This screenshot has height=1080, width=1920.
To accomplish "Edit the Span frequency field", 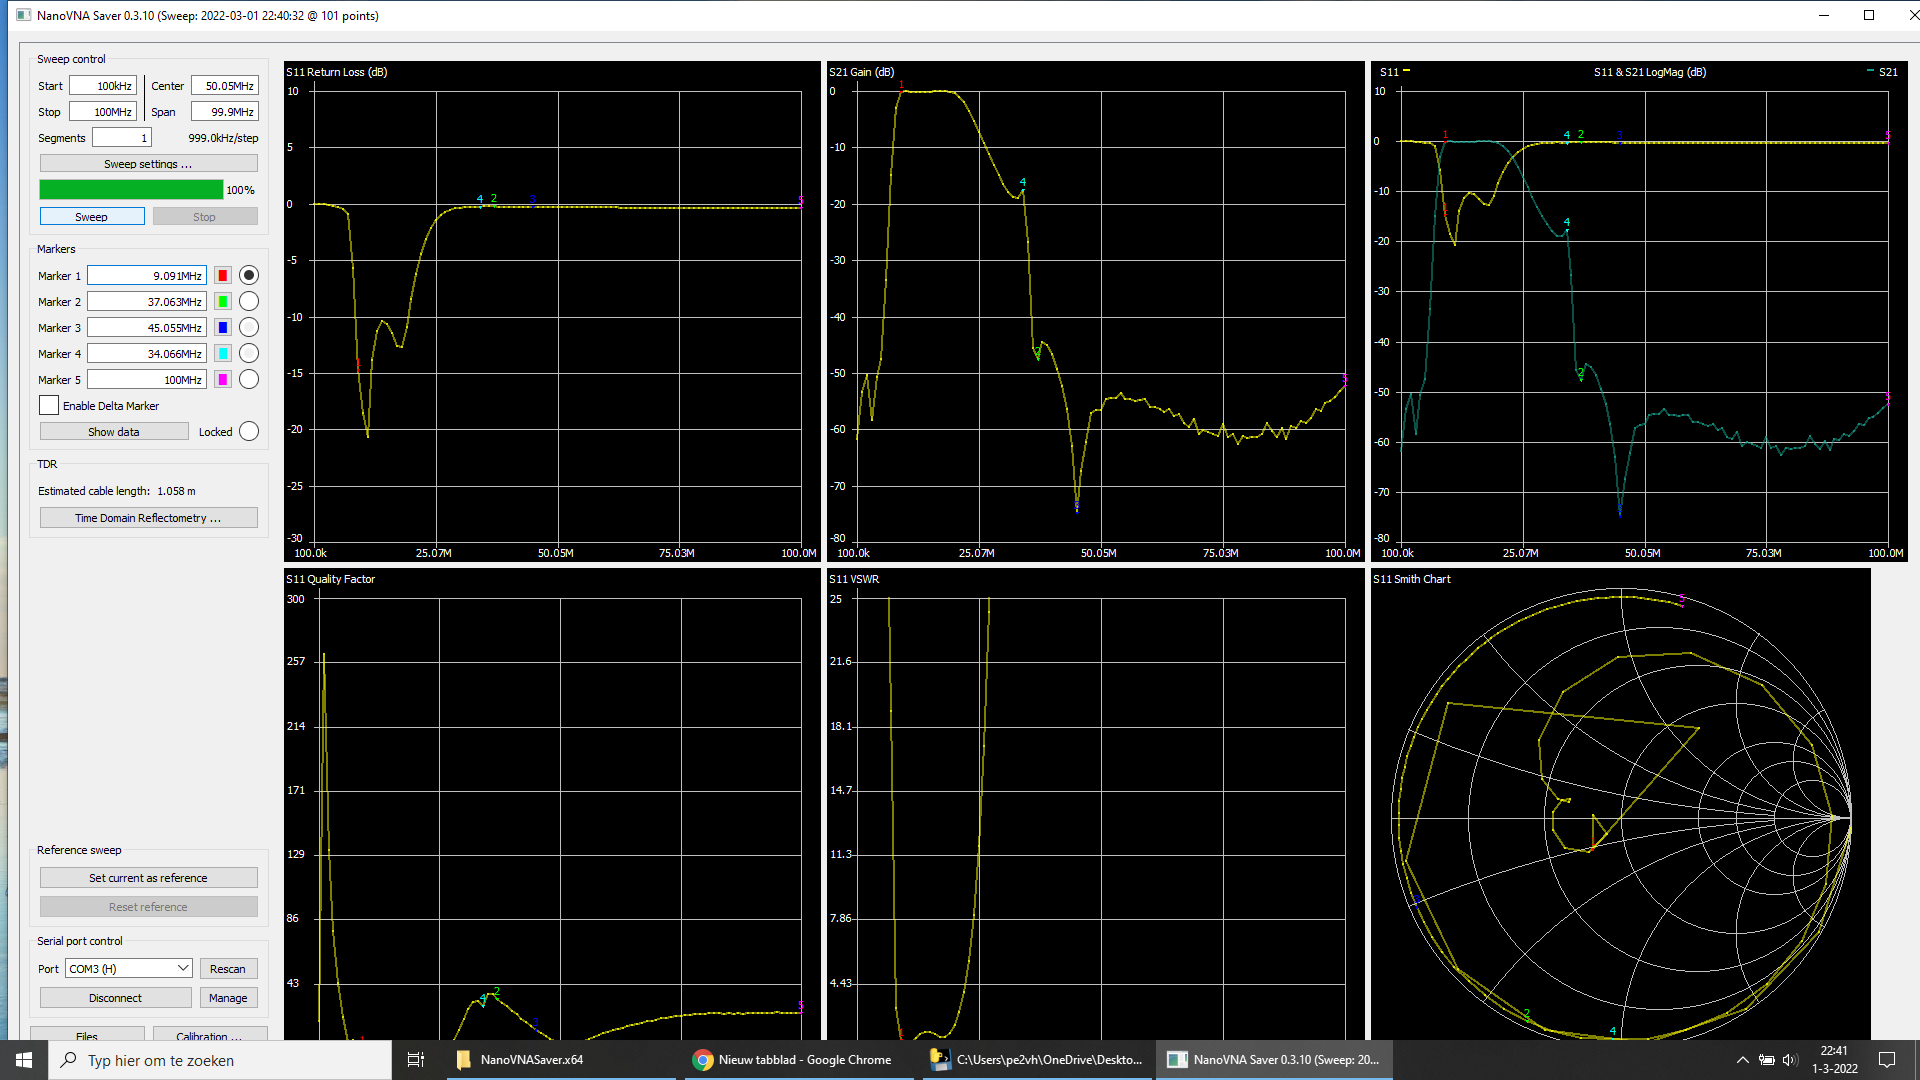I will click(x=225, y=111).
